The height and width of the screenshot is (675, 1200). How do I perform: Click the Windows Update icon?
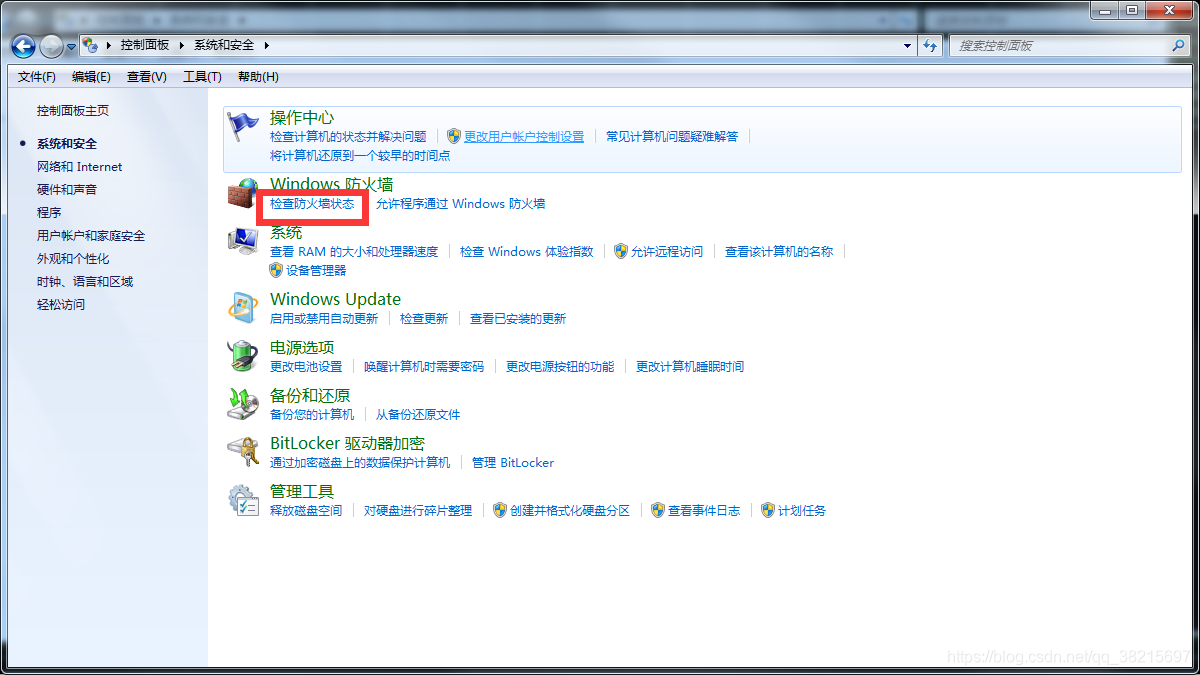point(243,308)
